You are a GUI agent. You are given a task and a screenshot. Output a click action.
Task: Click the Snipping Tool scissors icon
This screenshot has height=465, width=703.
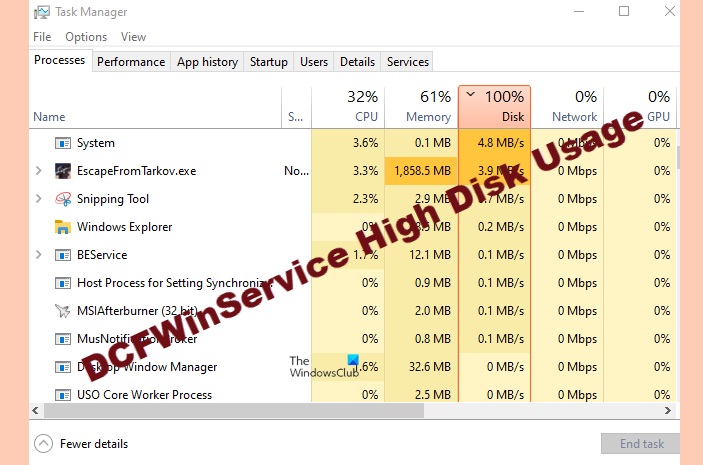pos(62,199)
